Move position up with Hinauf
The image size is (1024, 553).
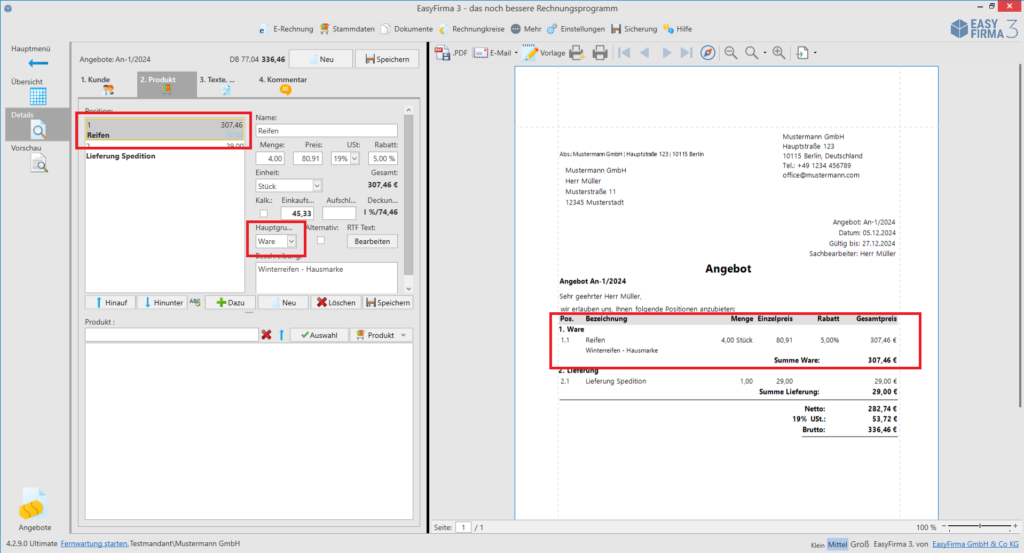point(110,302)
